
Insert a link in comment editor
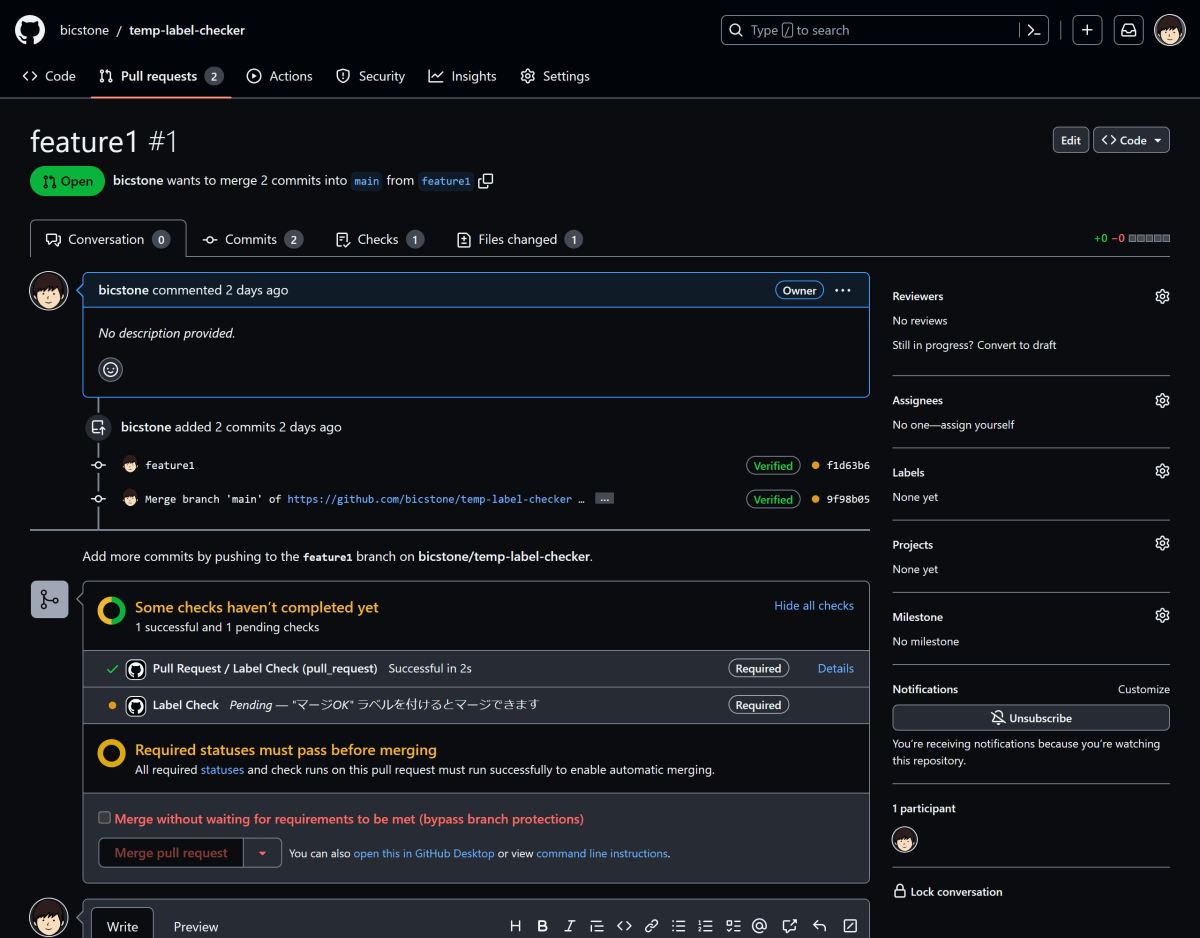tap(651, 926)
